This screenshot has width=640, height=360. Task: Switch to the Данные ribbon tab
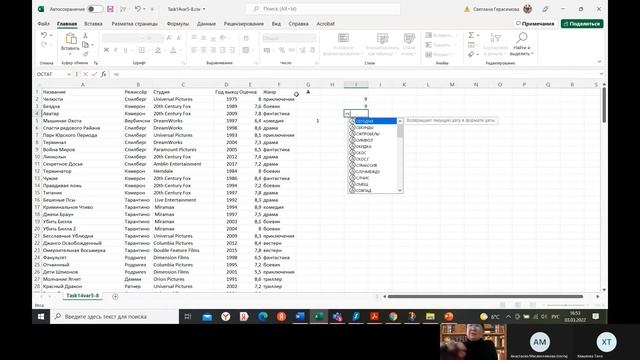click(x=206, y=24)
